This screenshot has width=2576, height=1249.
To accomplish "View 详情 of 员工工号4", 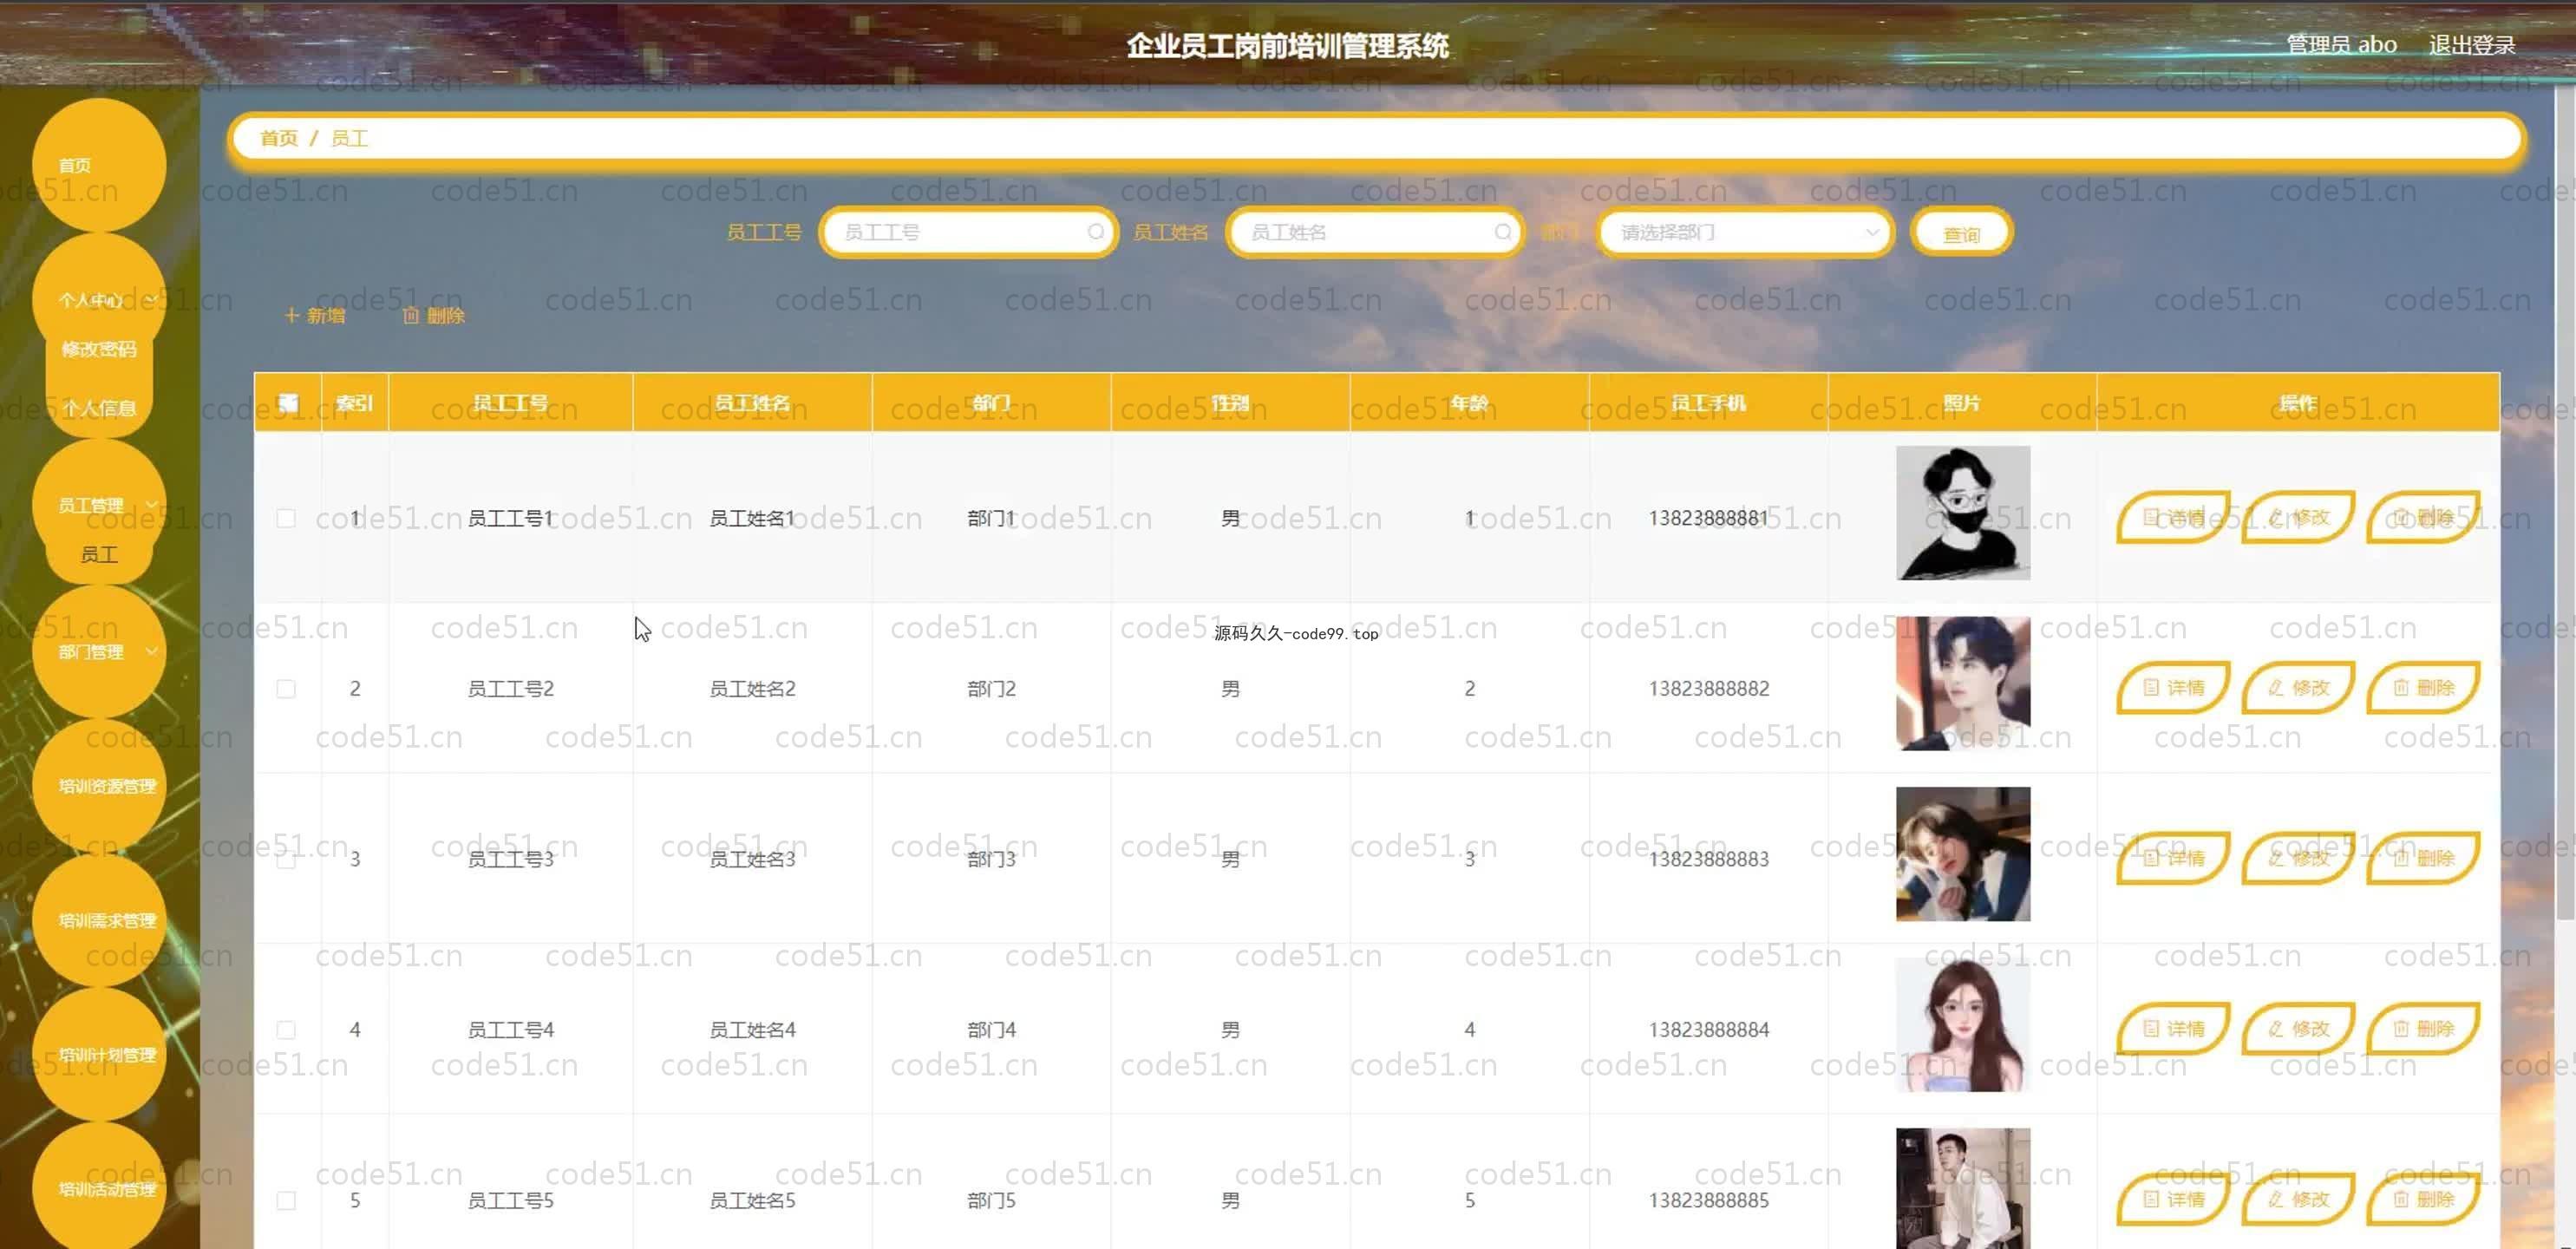I will point(2173,1029).
